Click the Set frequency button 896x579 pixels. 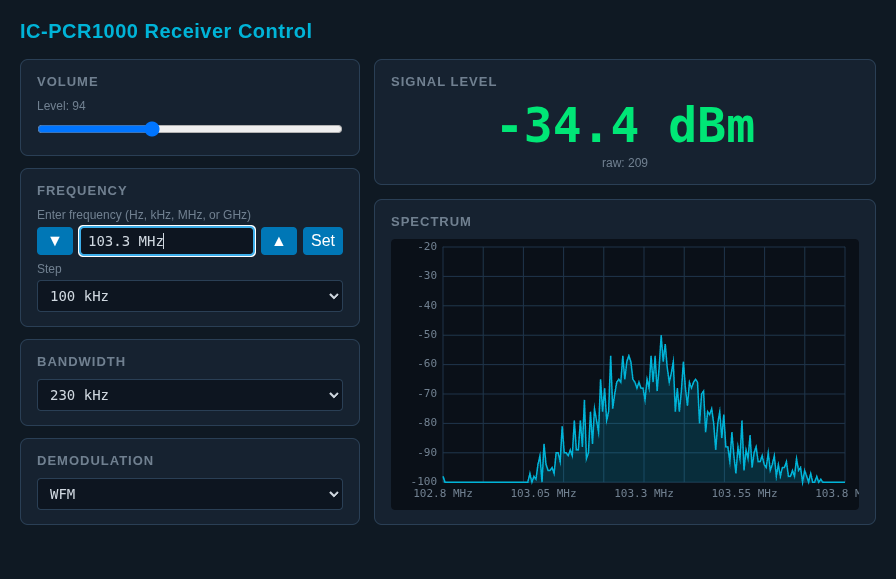(322, 241)
